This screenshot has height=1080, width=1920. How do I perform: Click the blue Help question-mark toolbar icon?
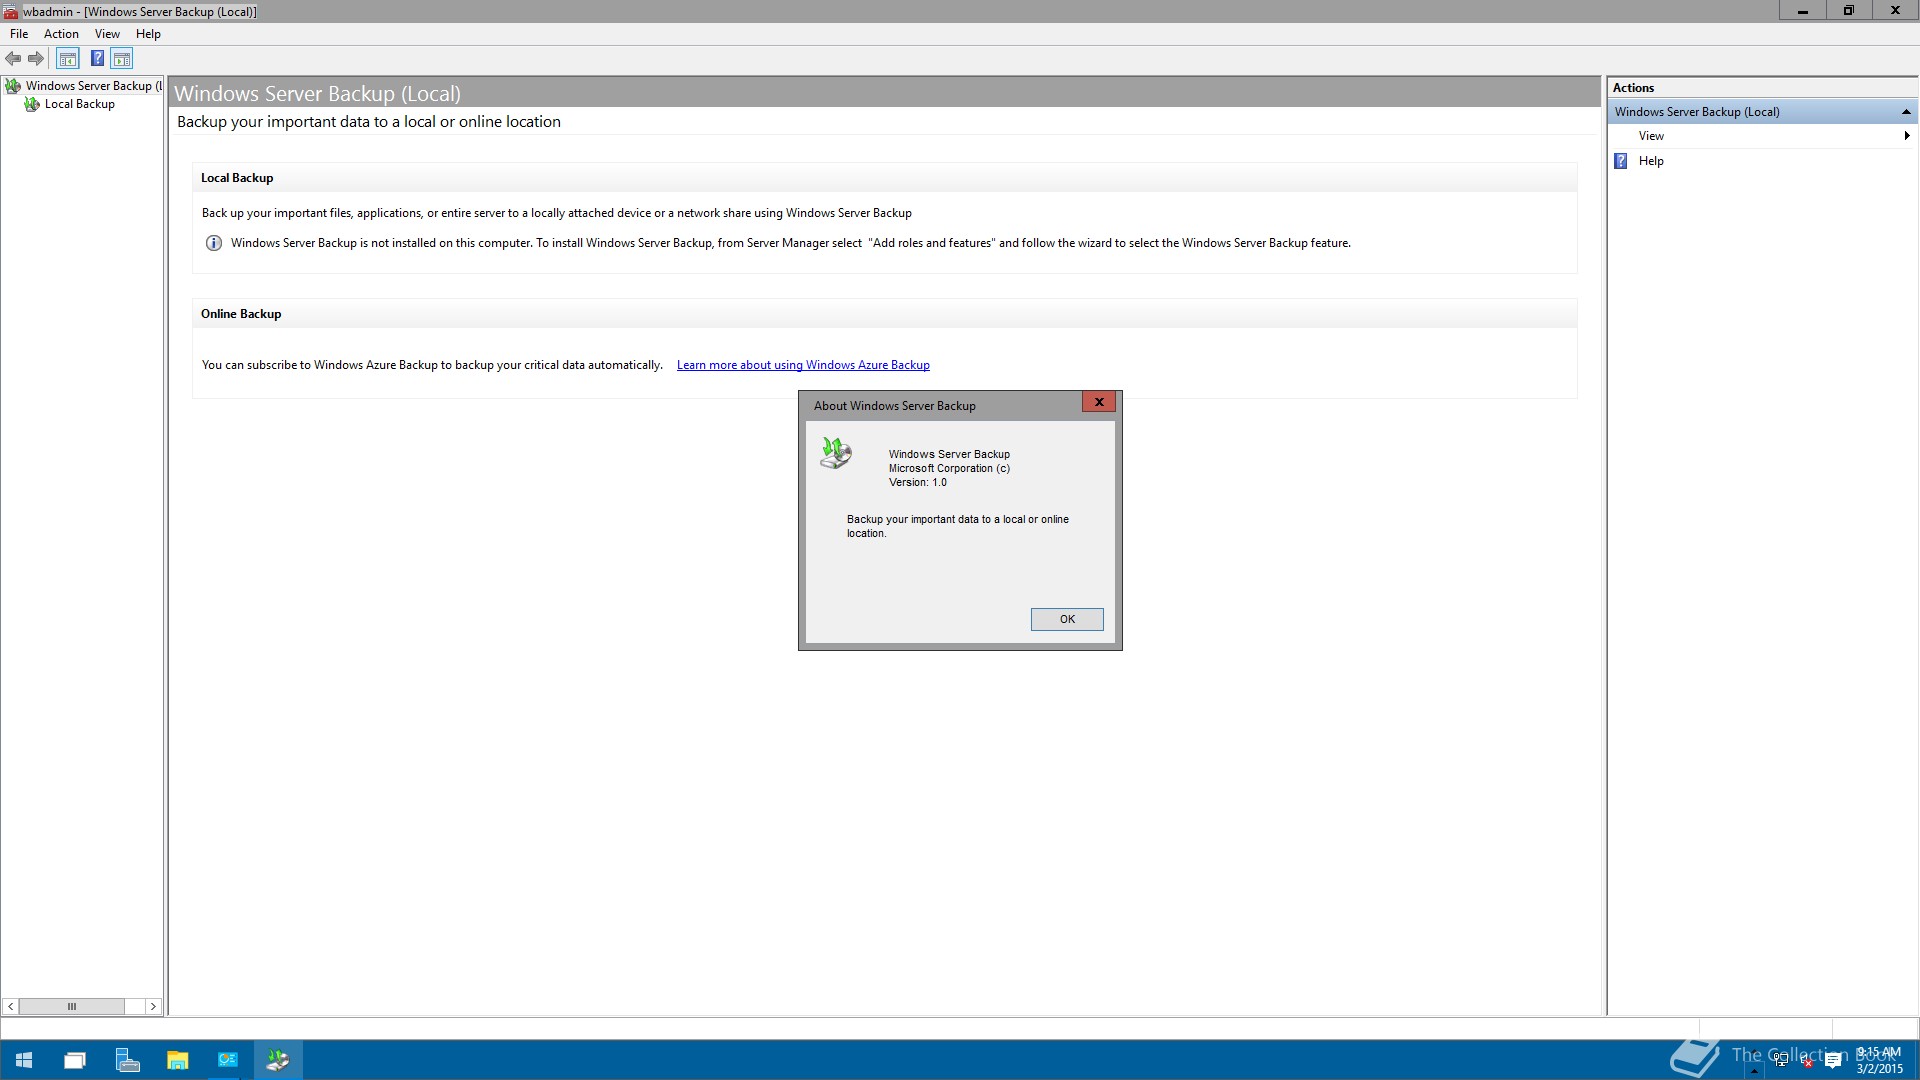[x=97, y=59]
